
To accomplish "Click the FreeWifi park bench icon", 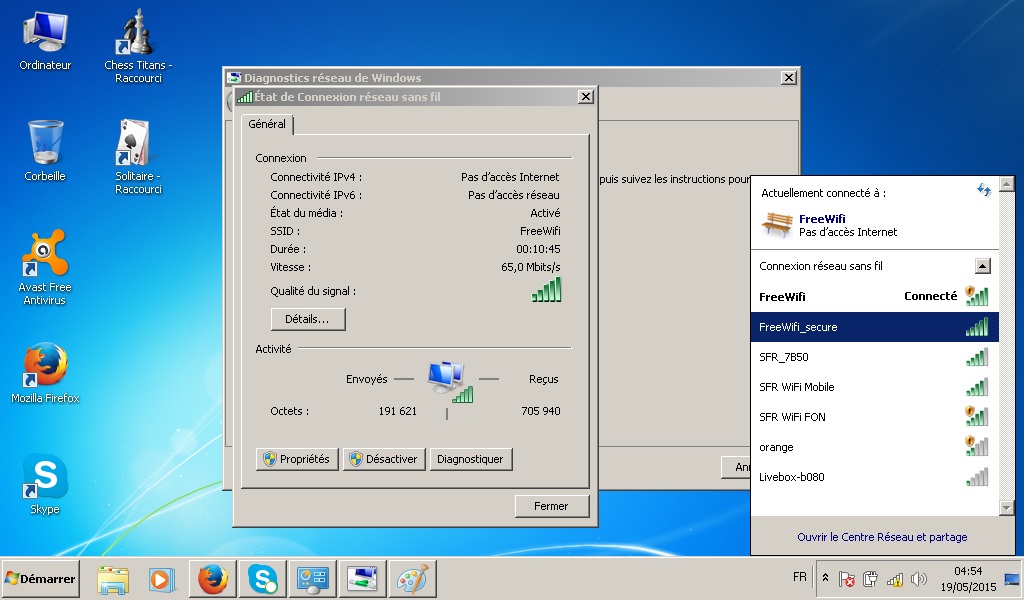I will 777,225.
